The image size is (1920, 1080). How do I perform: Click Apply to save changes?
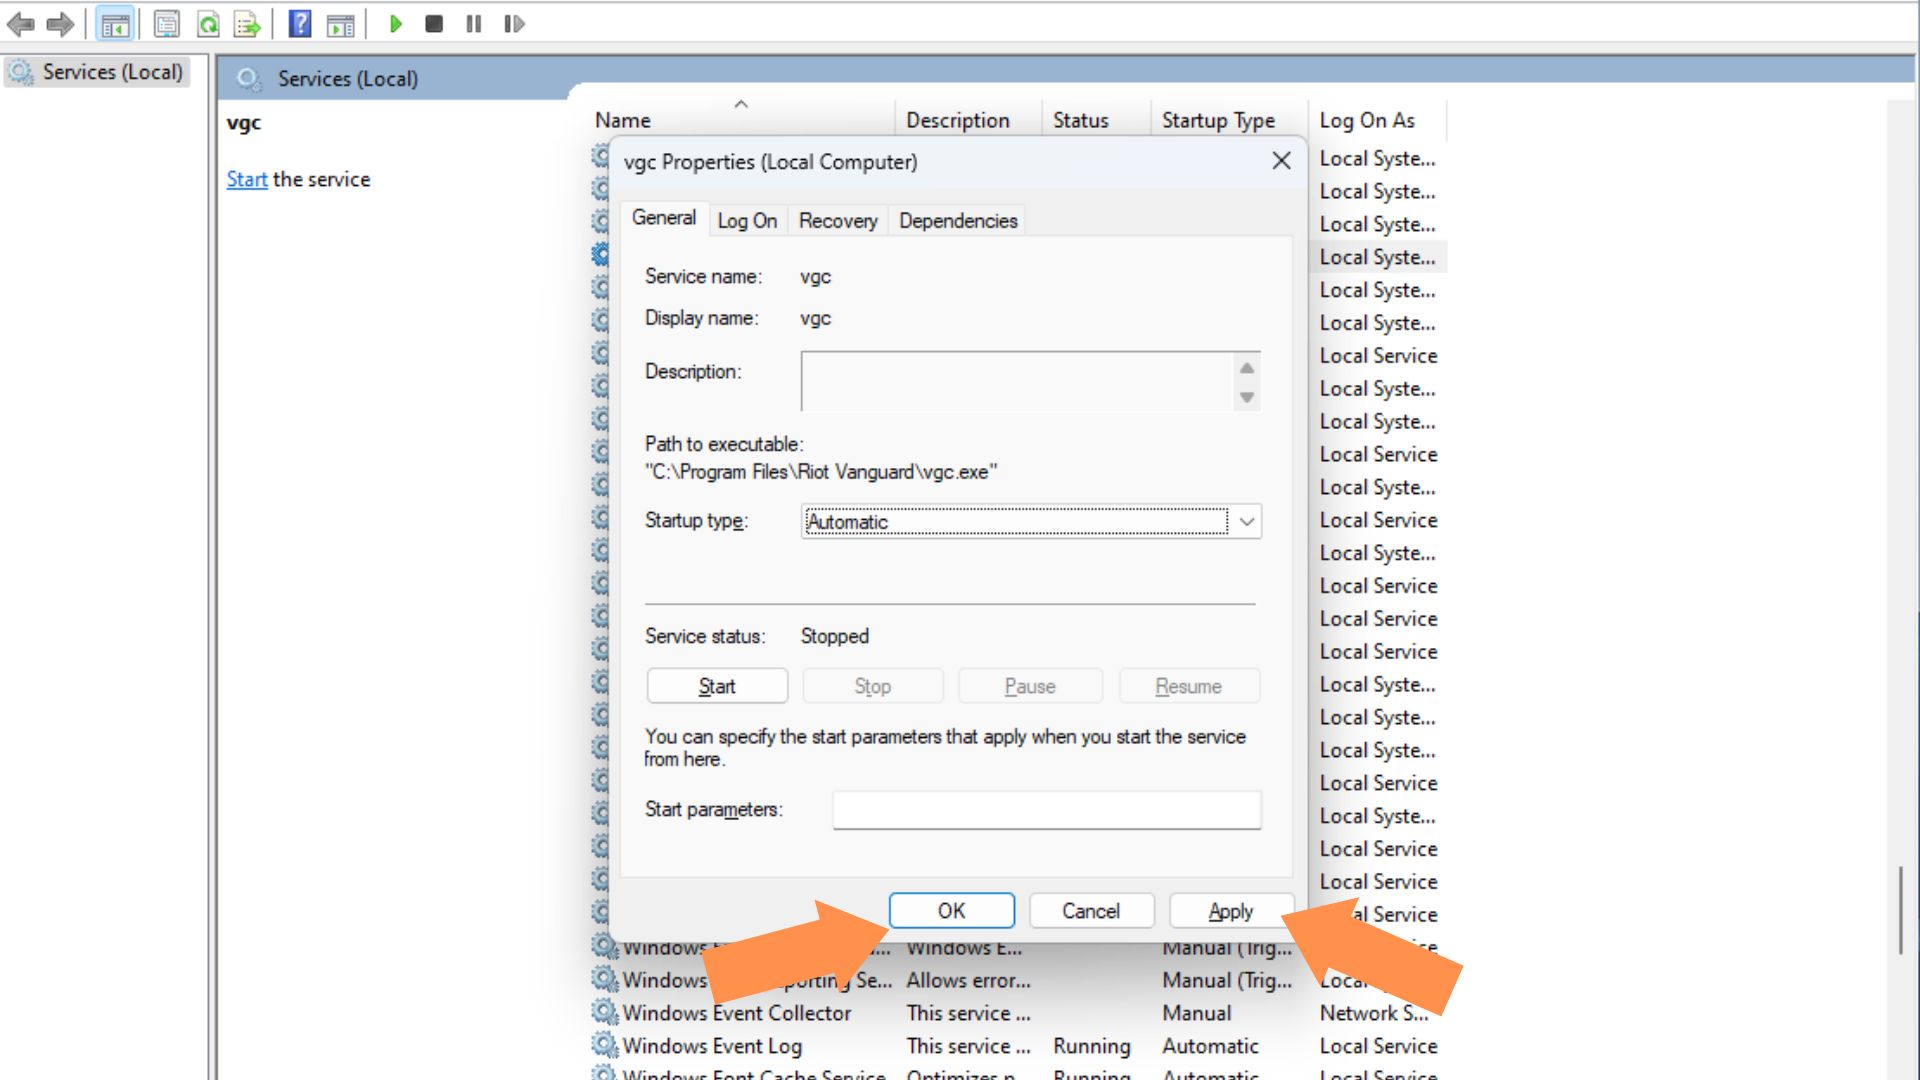(x=1230, y=910)
